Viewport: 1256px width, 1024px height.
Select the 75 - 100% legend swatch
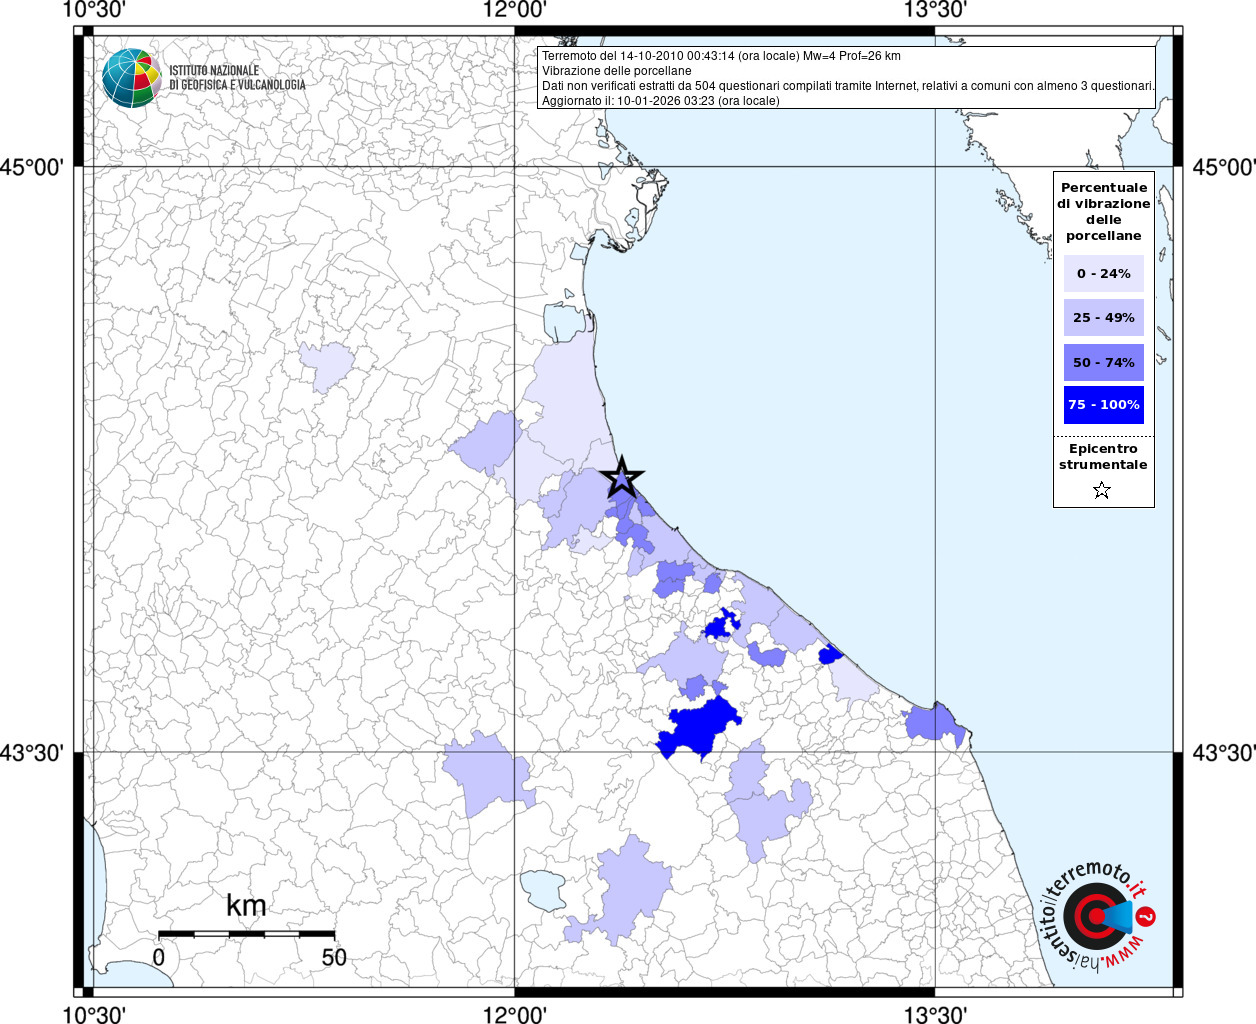[x=1103, y=405]
